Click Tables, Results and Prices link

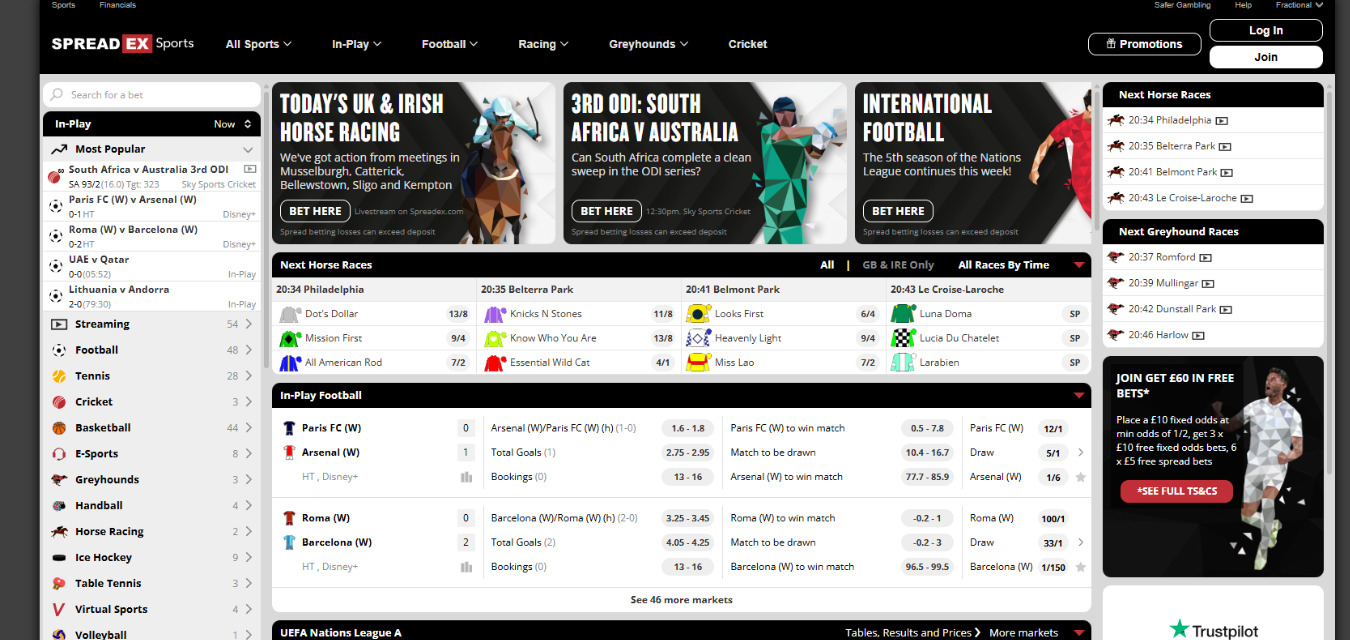[913, 633]
